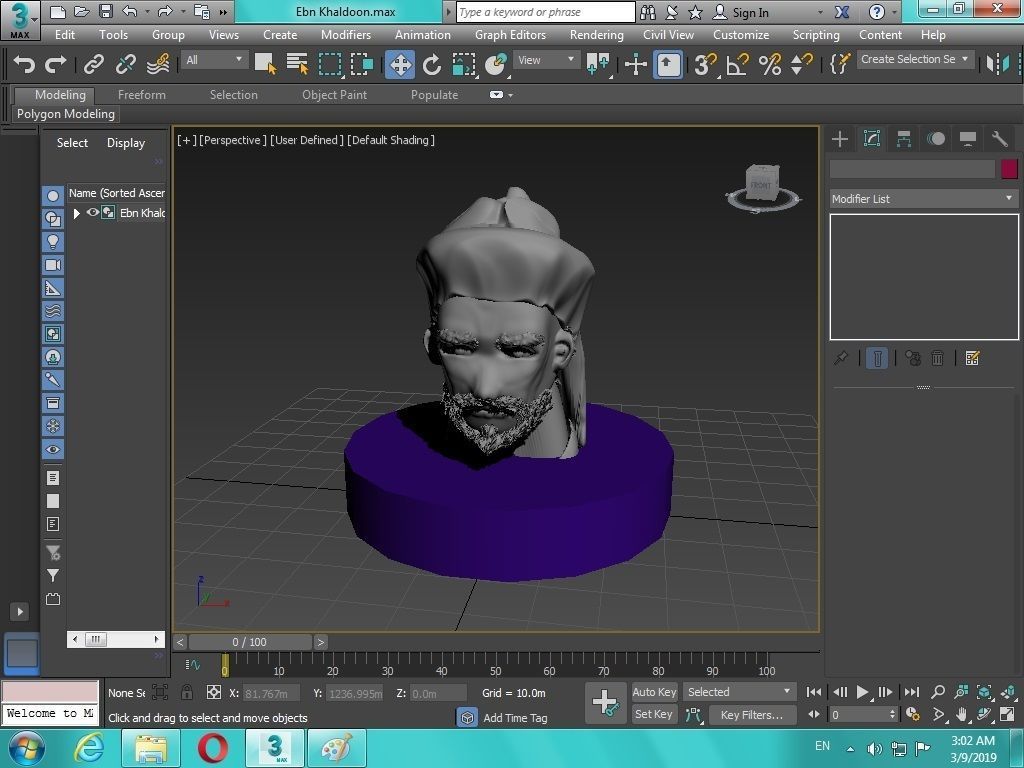Click search keyword or phrase field
This screenshot has width=1024, height=768.
coord(545,12)
